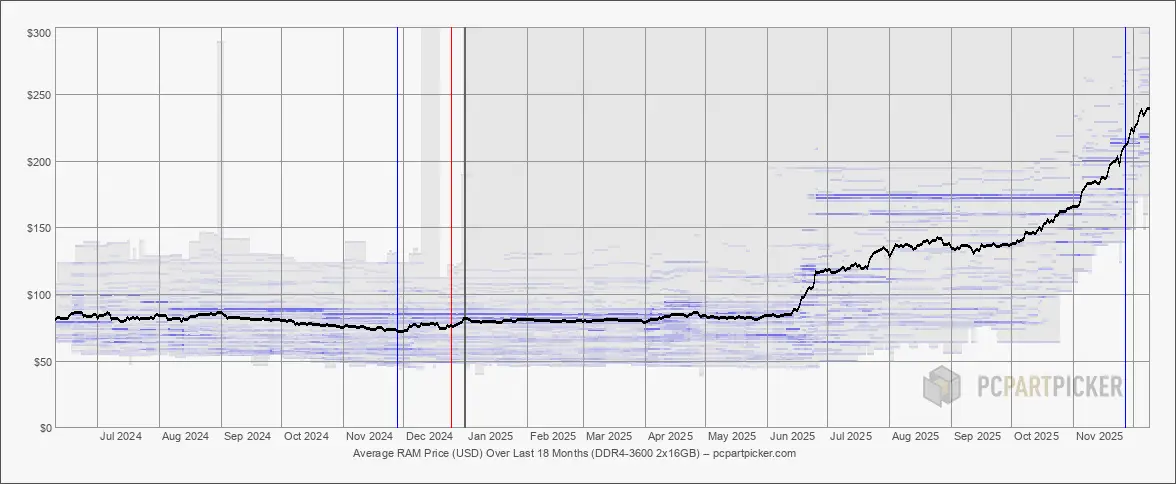Click the $250 y-axis label

point(39,95)
